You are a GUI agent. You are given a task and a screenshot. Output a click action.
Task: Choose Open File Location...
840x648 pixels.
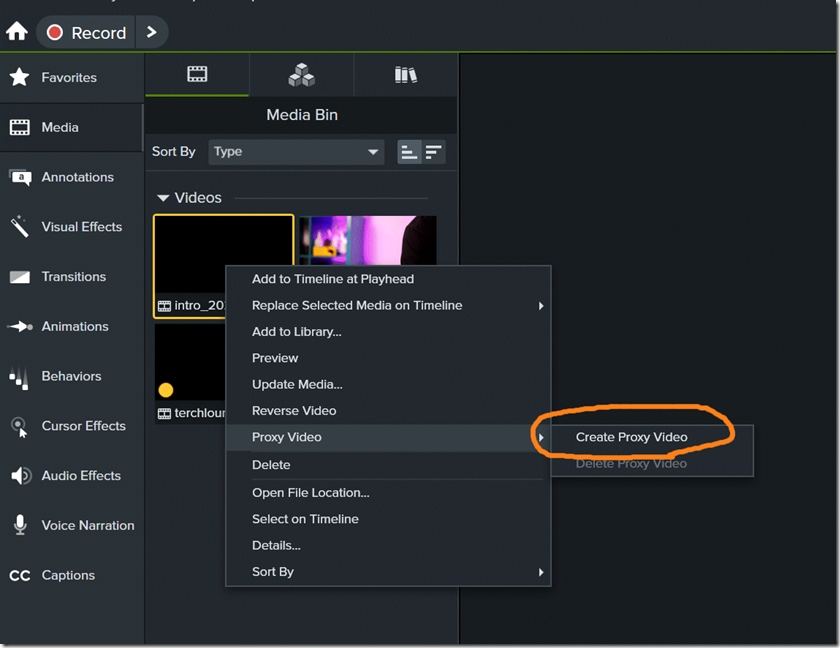(388, 493)
